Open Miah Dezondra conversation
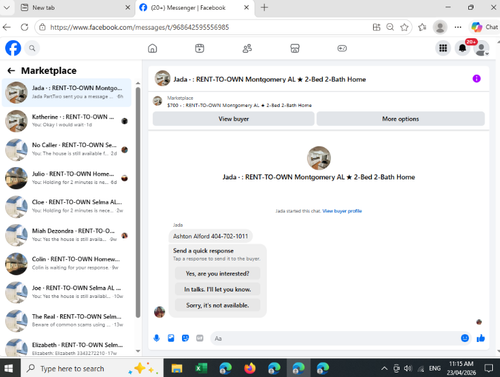 point(67,235)
